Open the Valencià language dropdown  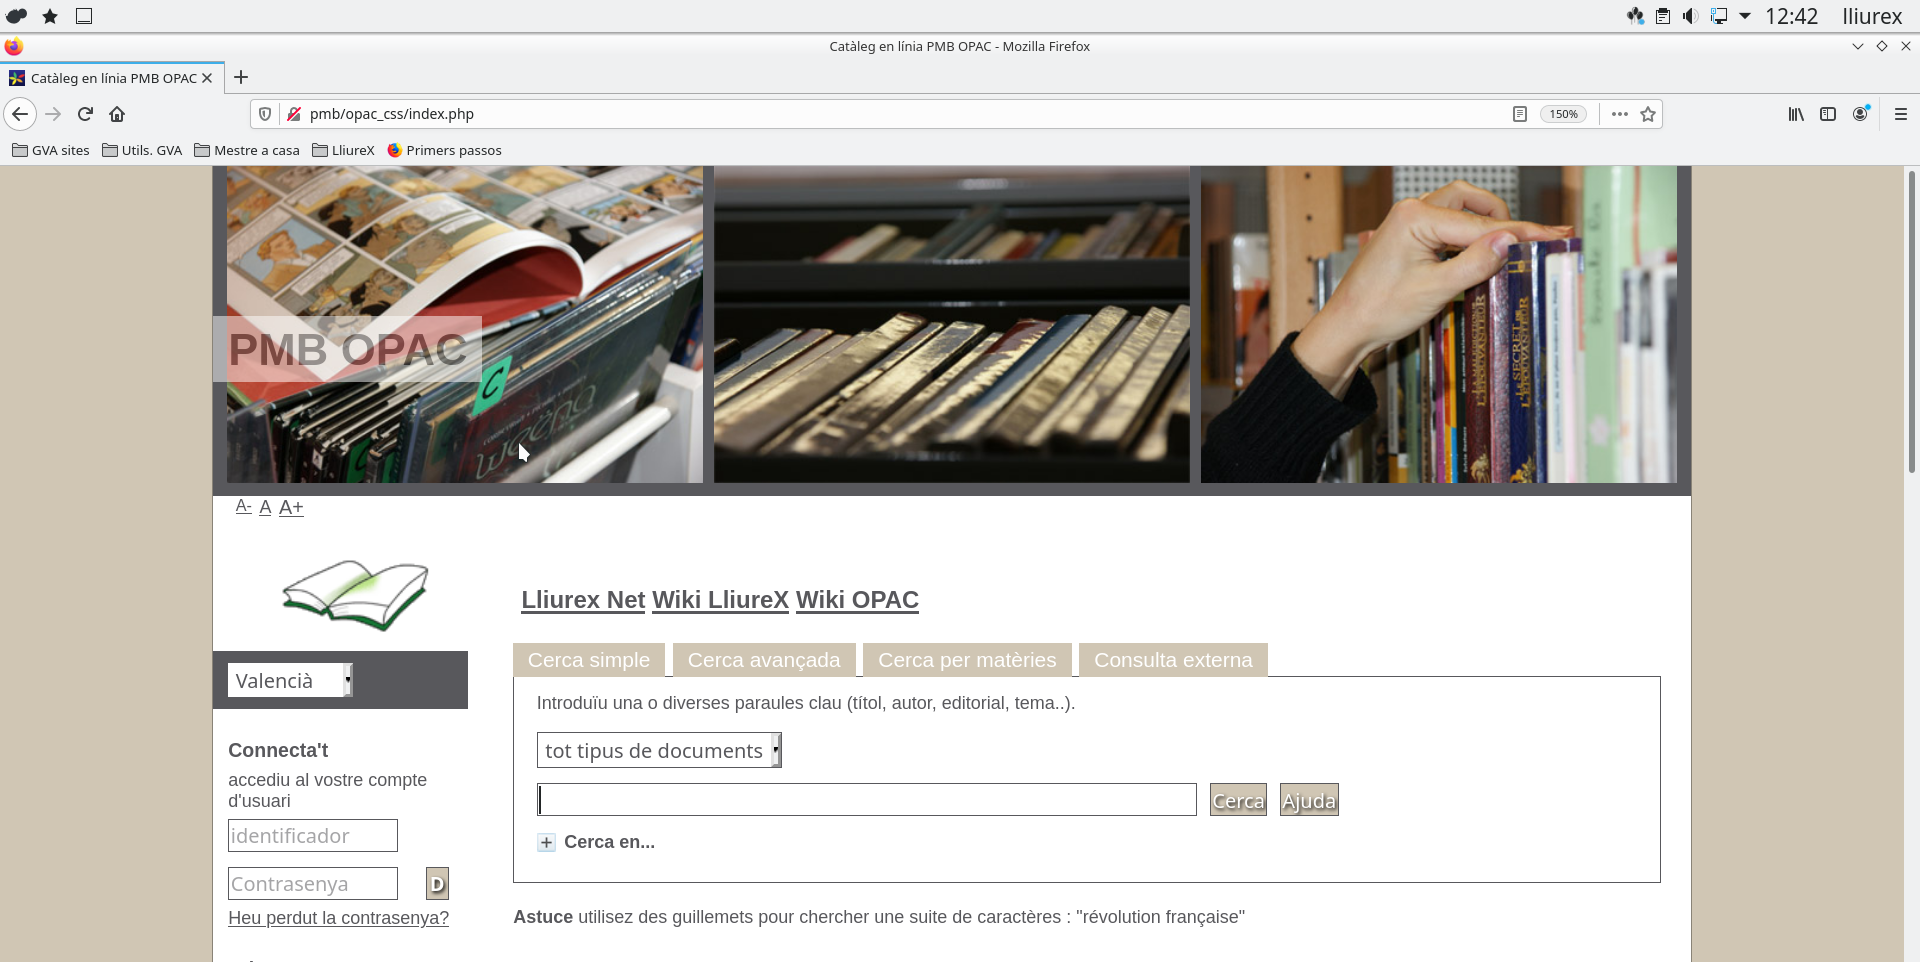pyautogui.click(x=290, y=681)
